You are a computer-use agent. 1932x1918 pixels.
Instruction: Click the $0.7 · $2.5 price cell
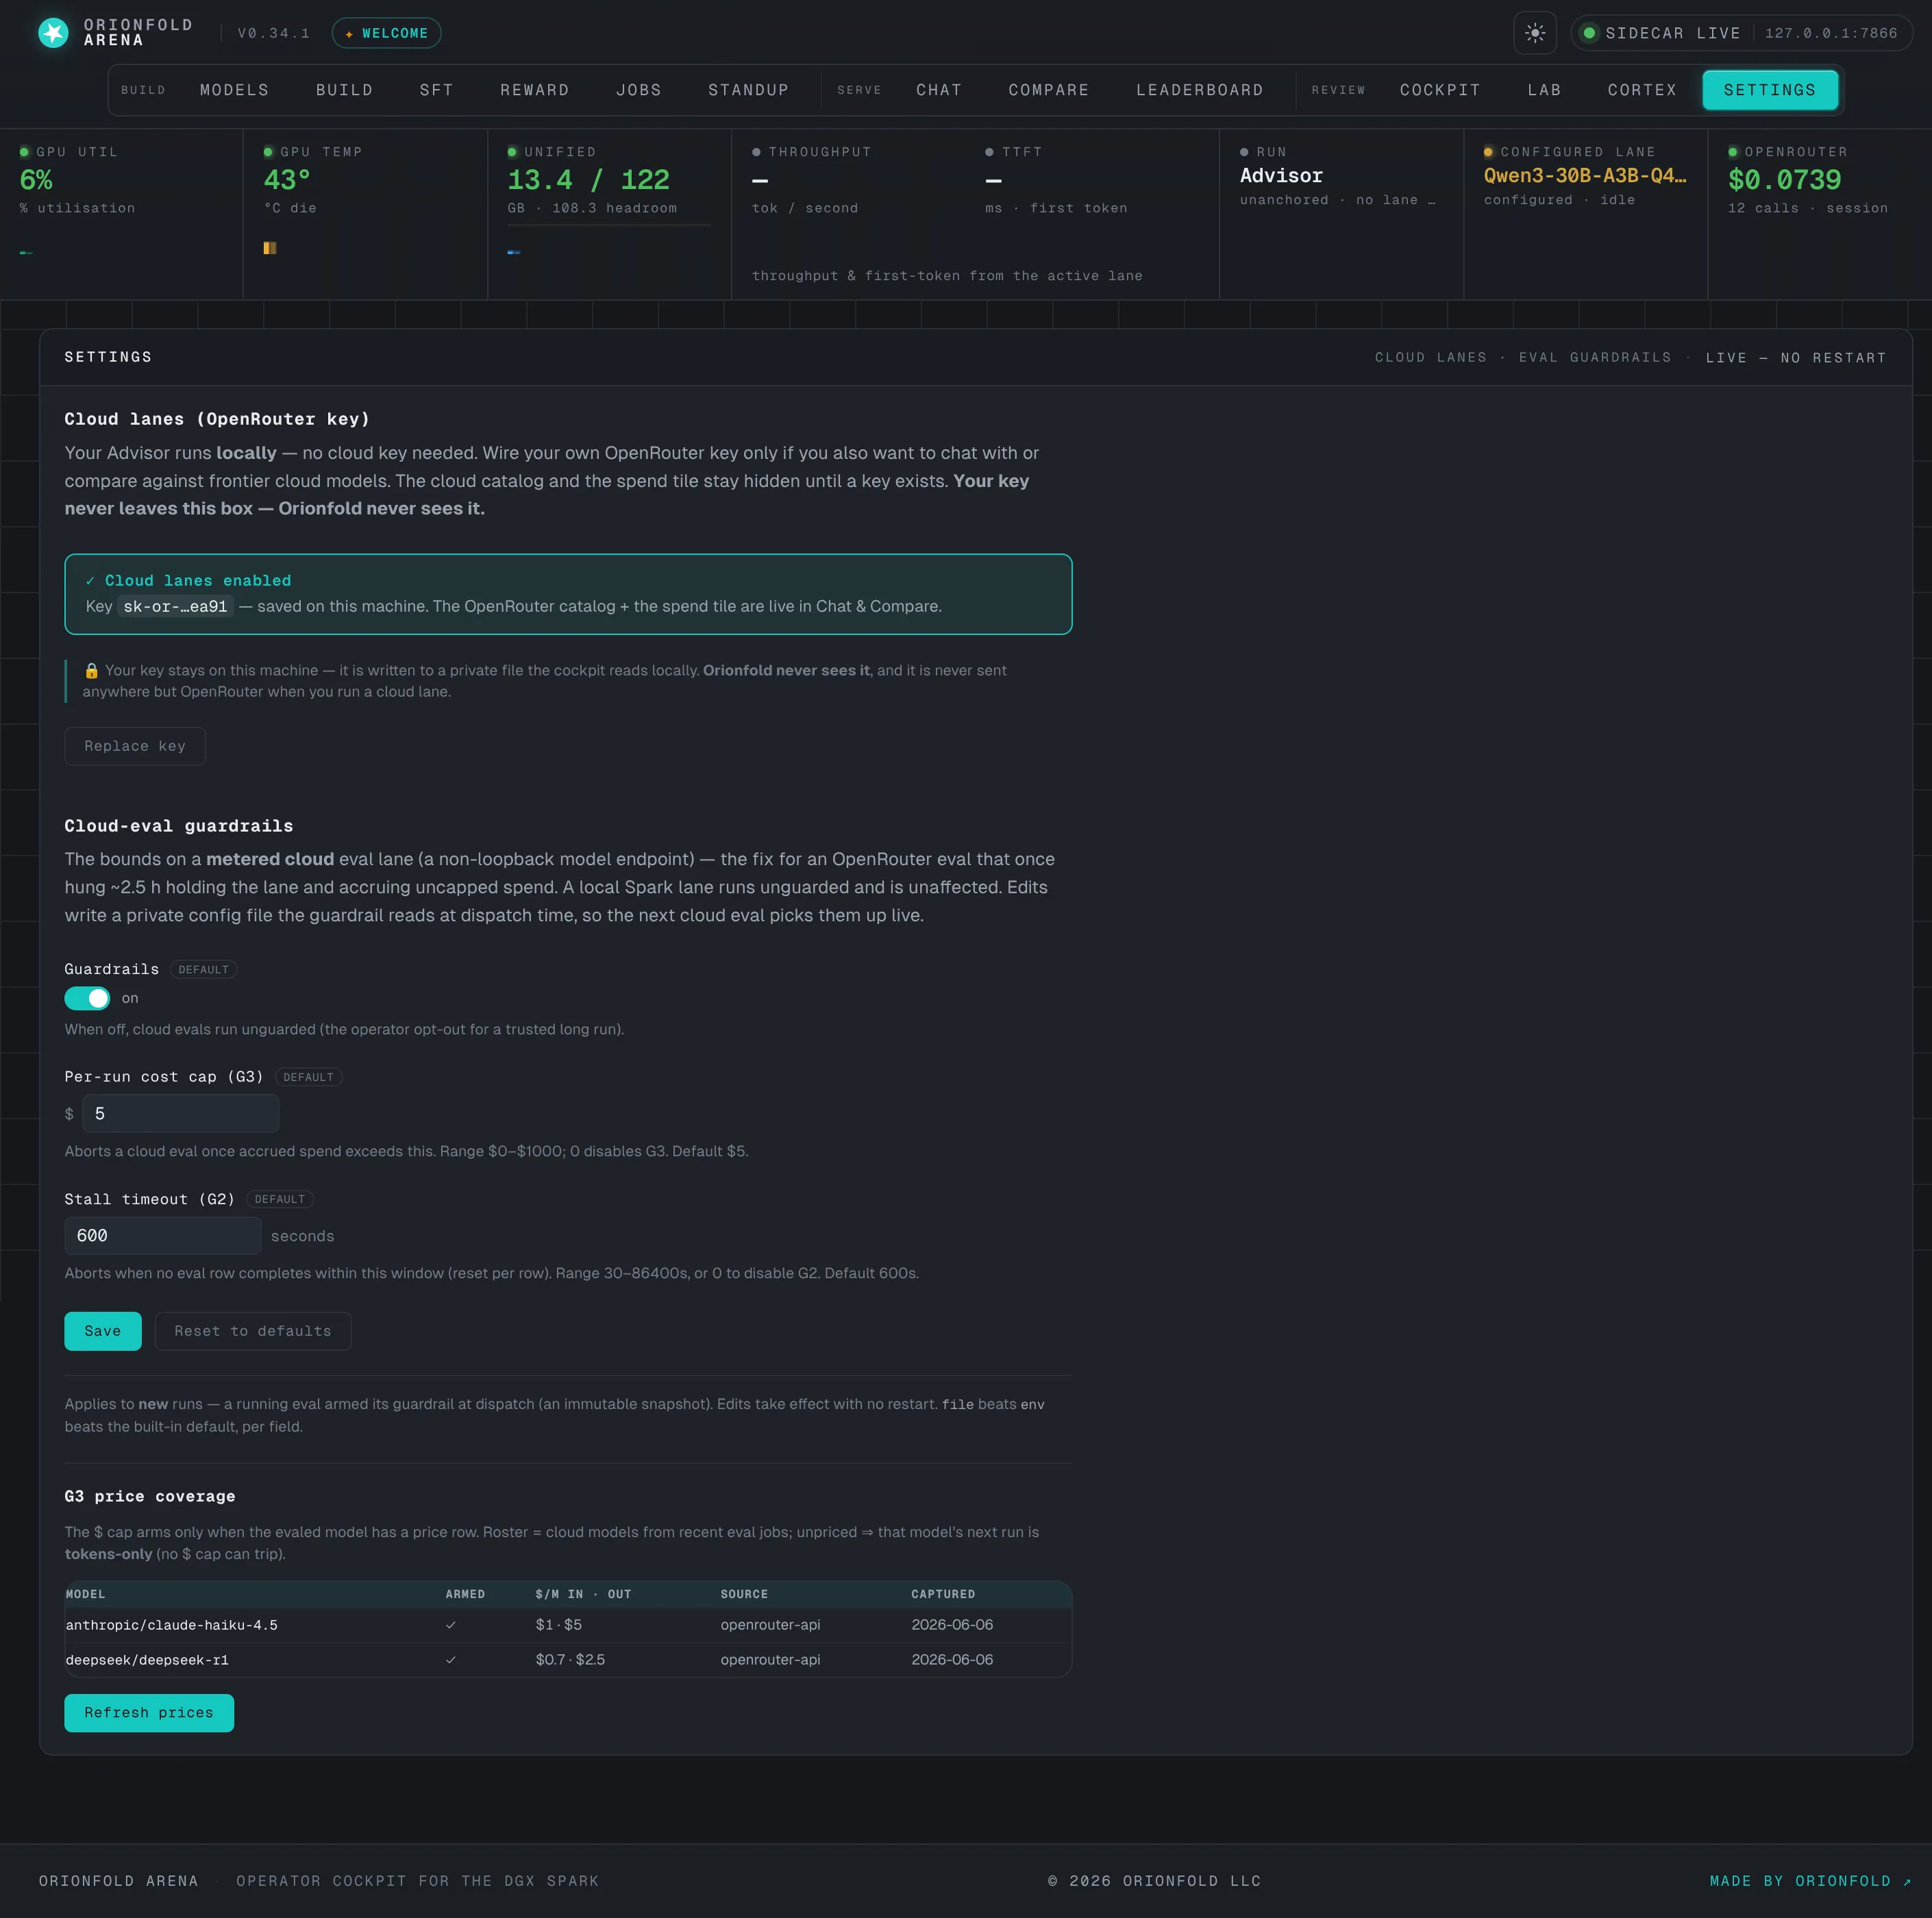(570, 1660)
